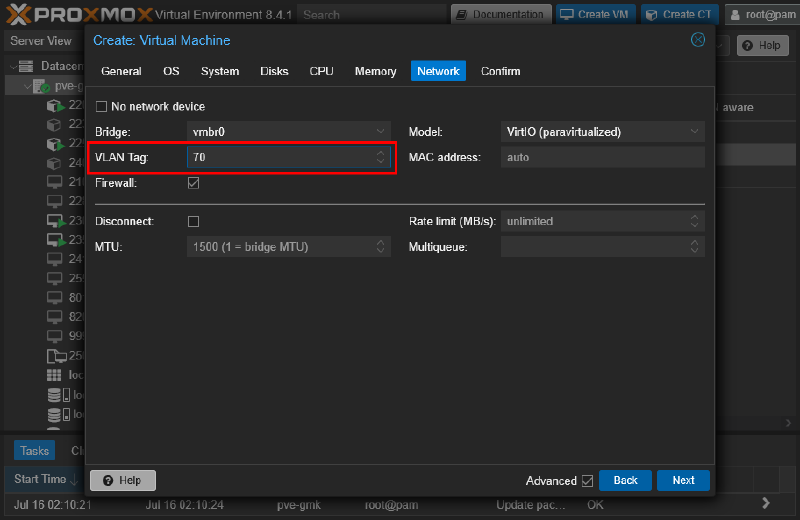The image size is (800, 520).
Task: Switch to the Disks tab
Action: (x=274, y=71)
